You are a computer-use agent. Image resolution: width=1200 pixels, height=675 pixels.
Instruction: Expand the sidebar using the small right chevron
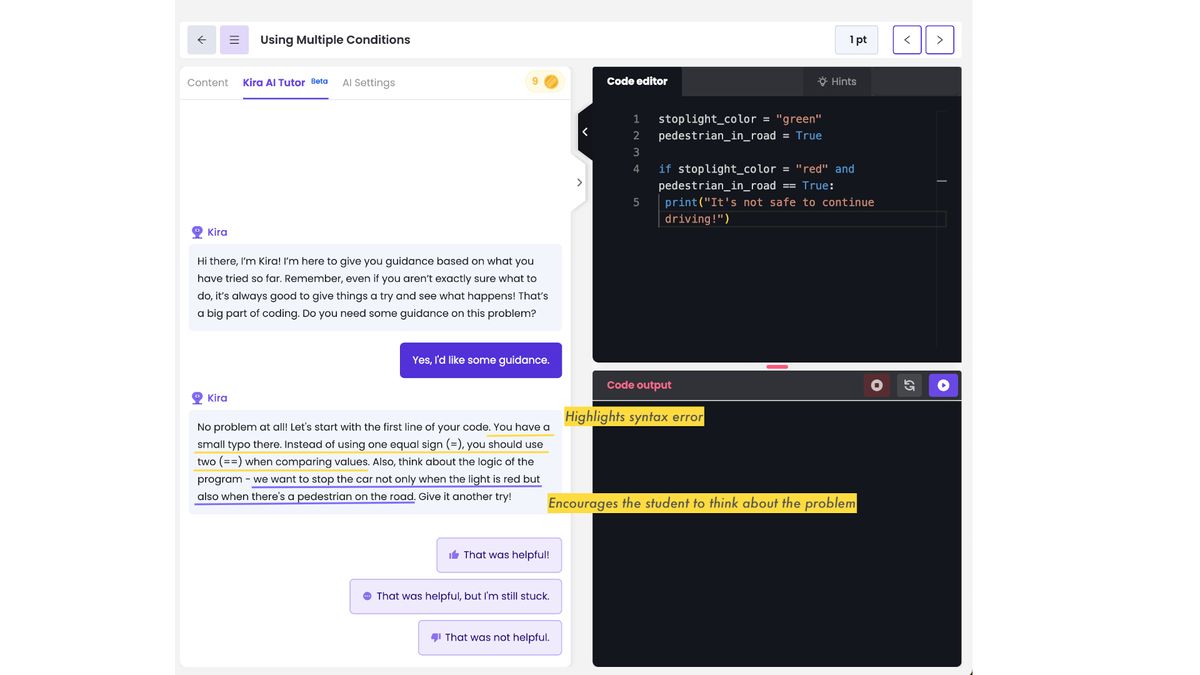580,182
